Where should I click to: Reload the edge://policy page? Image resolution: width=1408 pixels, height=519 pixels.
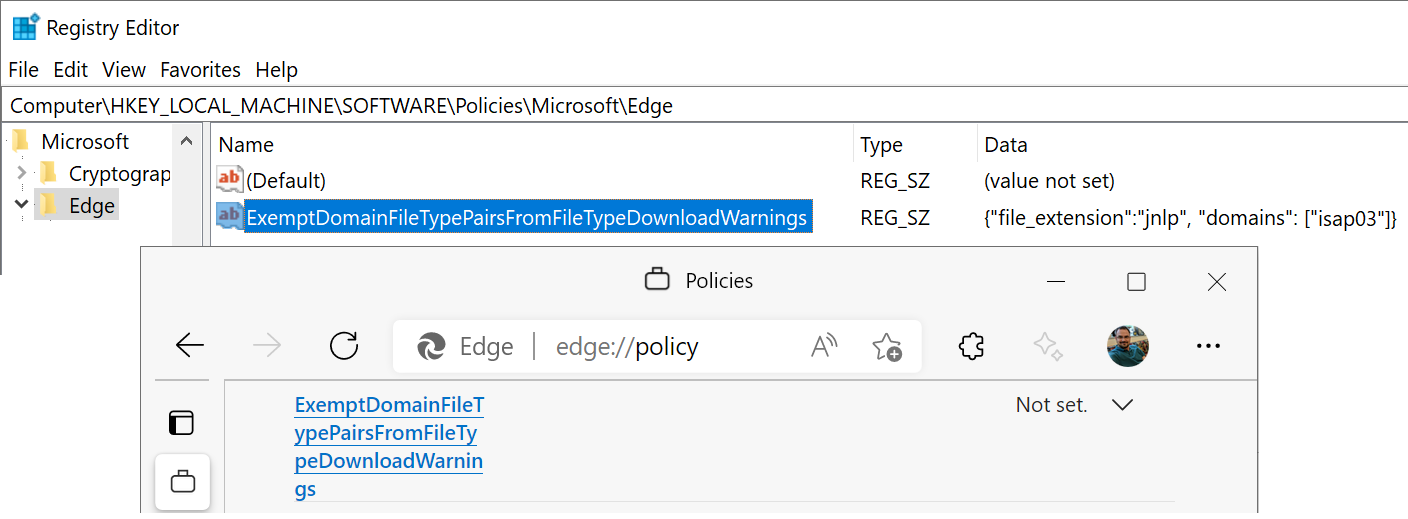[x=343, y=346]
